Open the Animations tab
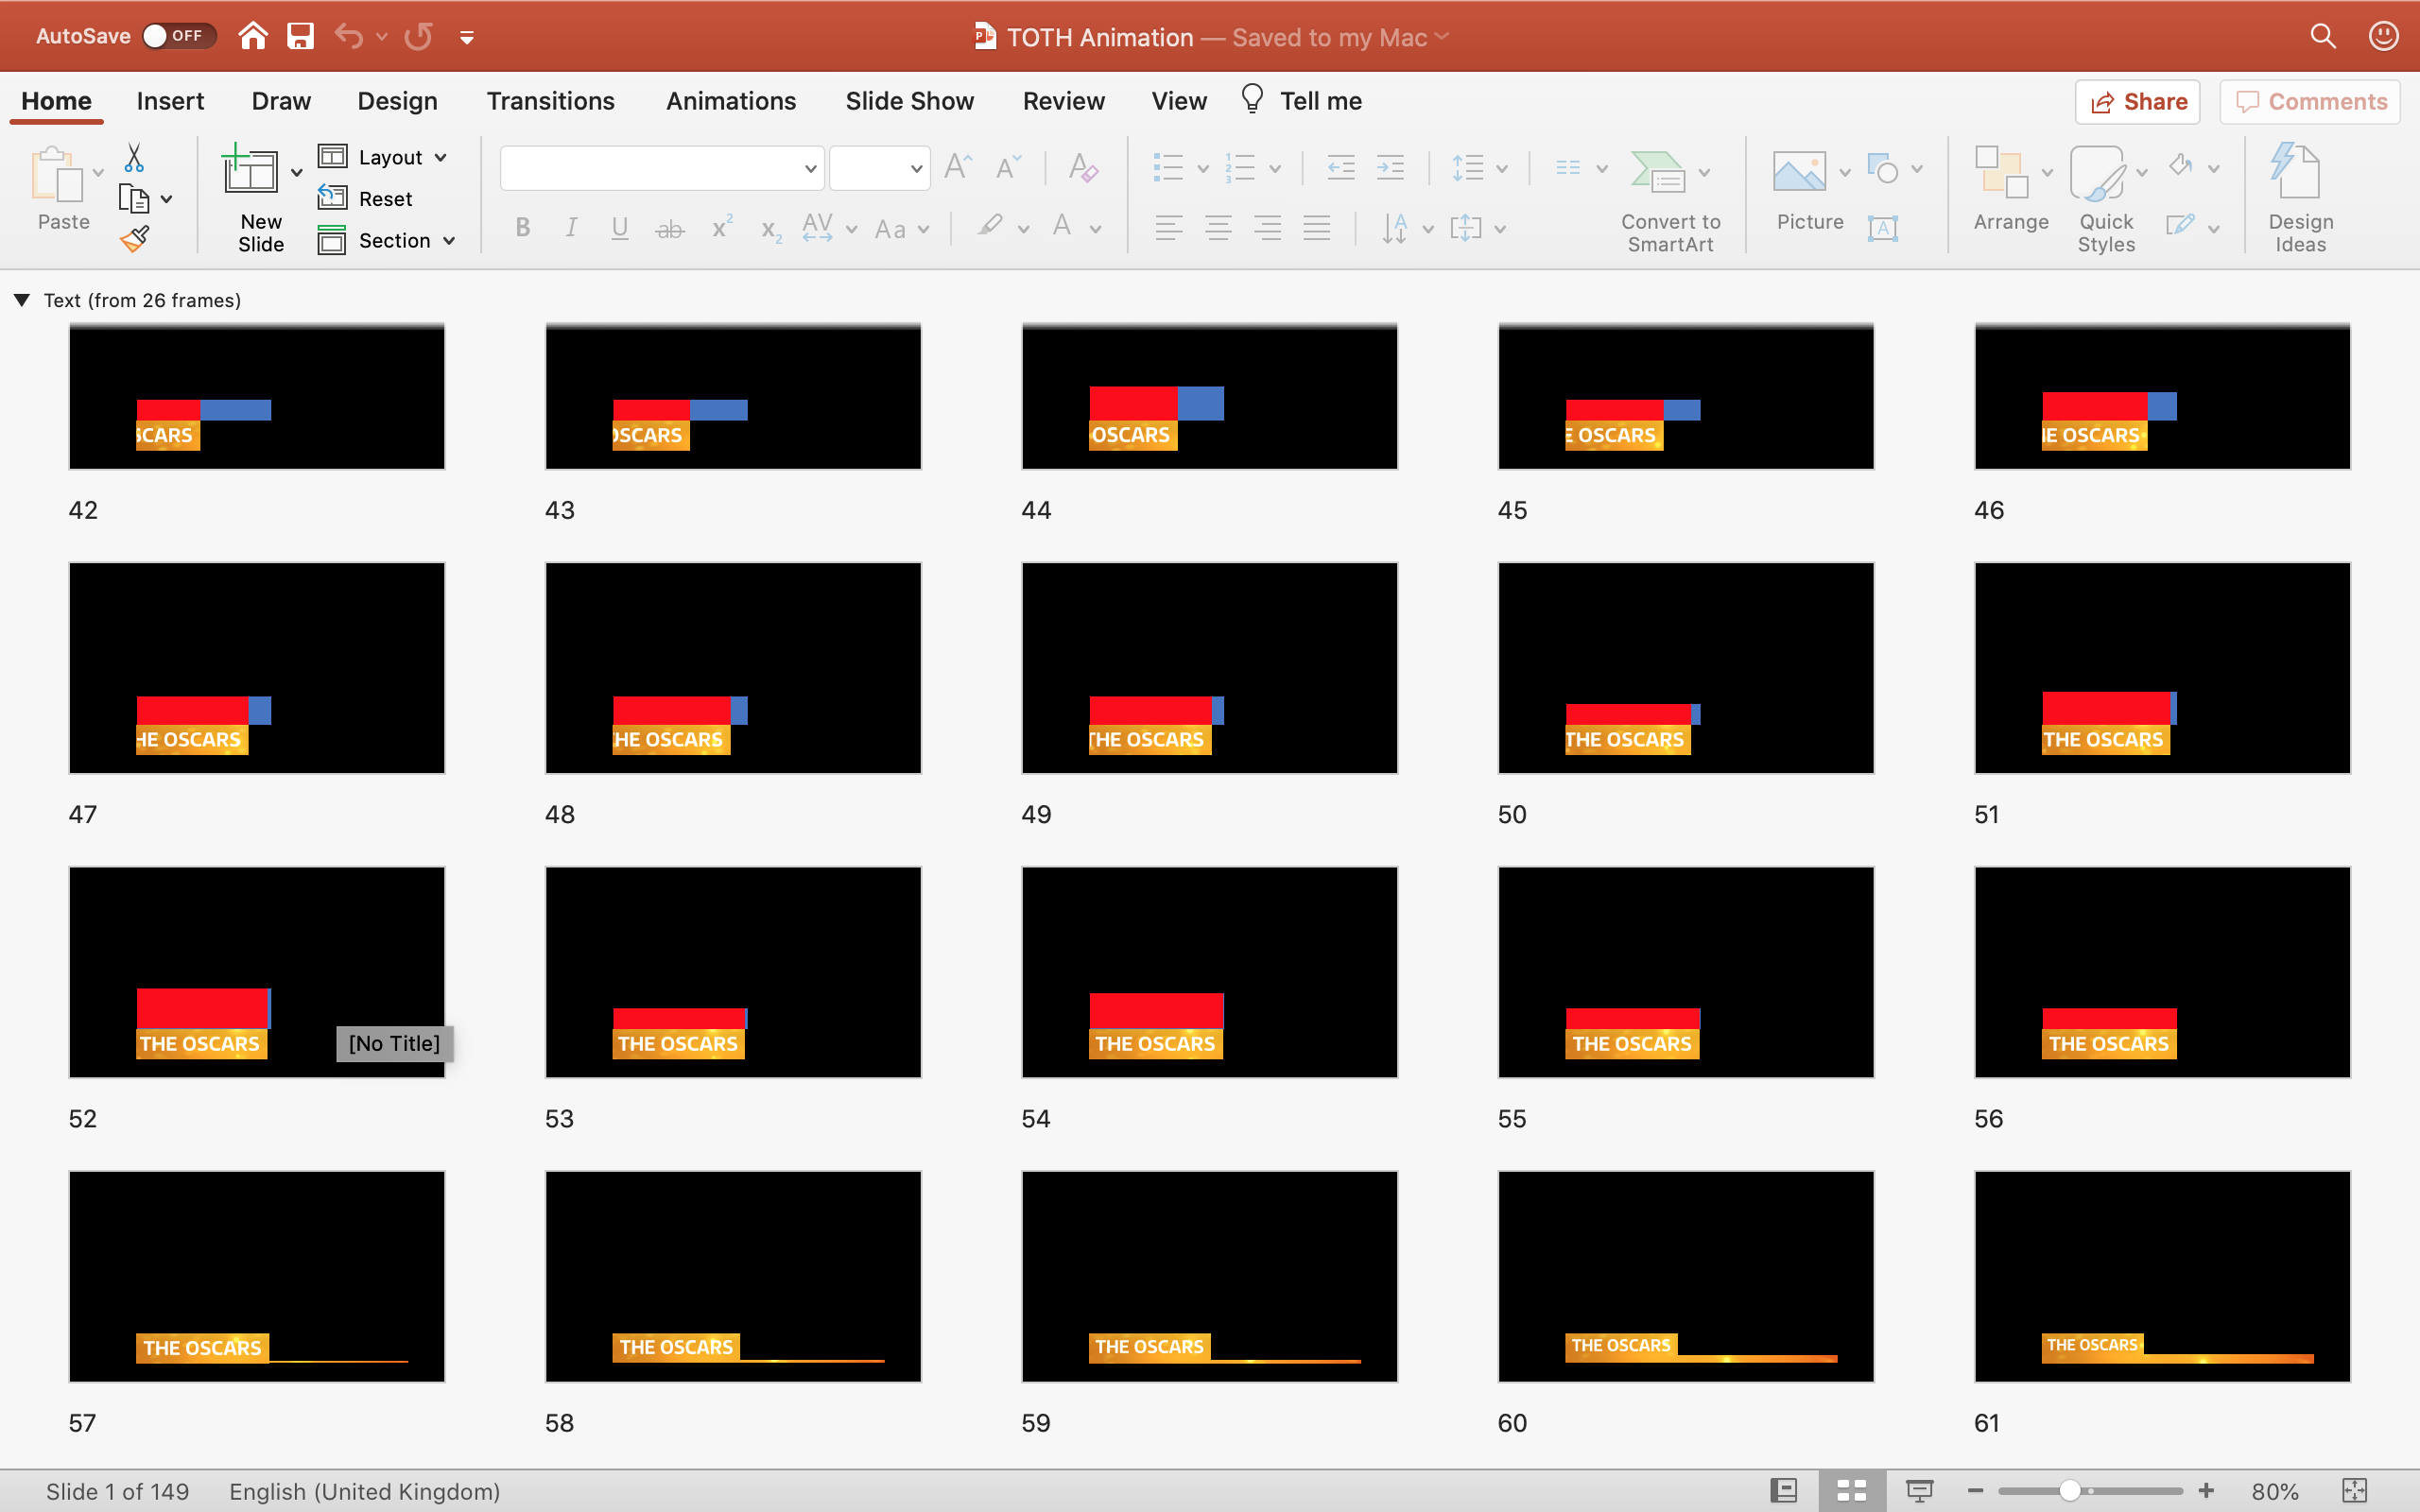 point(731,101)
